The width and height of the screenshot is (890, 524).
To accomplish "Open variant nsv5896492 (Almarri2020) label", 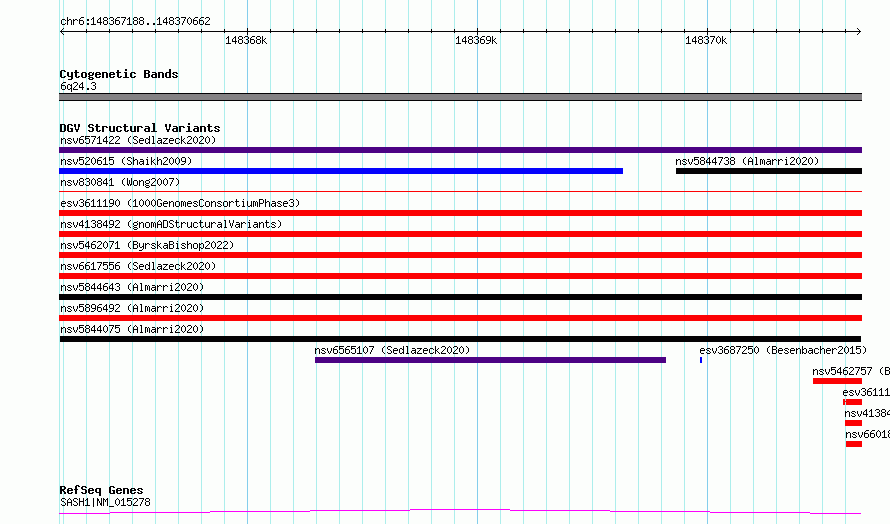I will [132, 308].
